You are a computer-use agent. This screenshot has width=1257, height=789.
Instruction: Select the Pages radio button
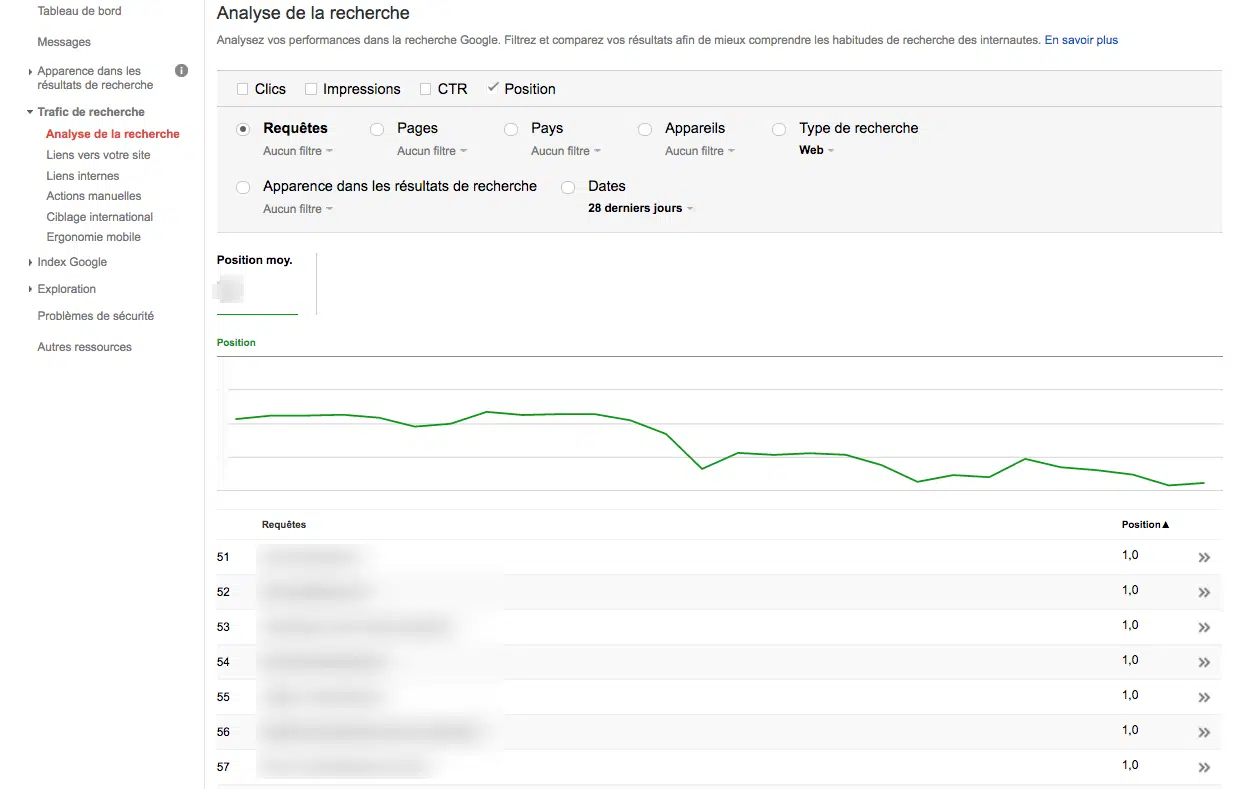(x=377, y=129)
